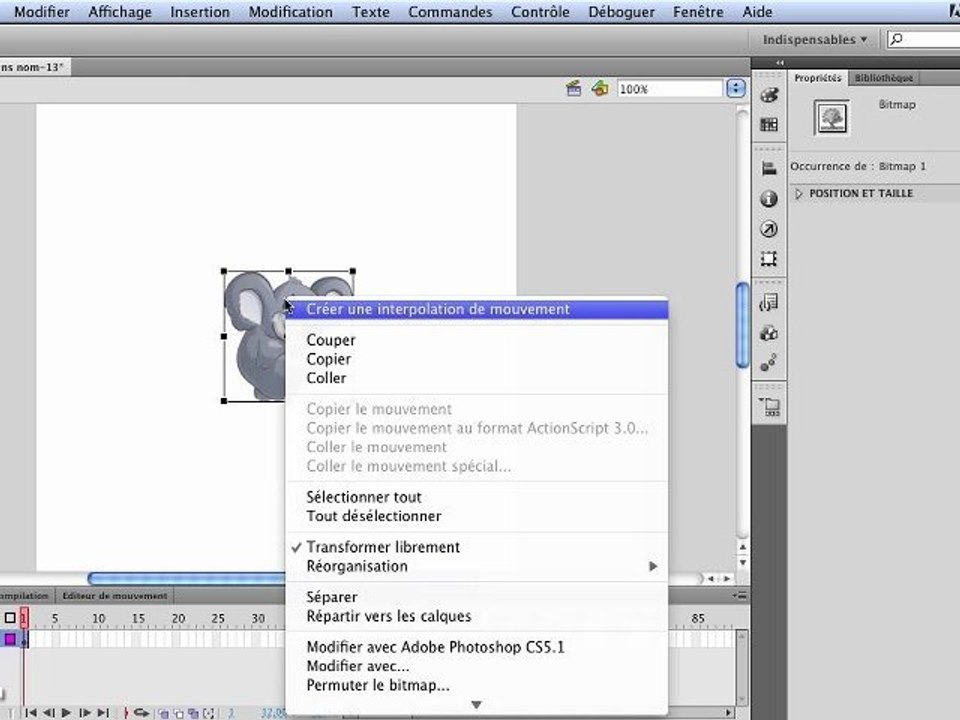Screen dimensions: 960x720
Task: Open the Modification menu
Action: pyautogui.click(x=291, y=12)
